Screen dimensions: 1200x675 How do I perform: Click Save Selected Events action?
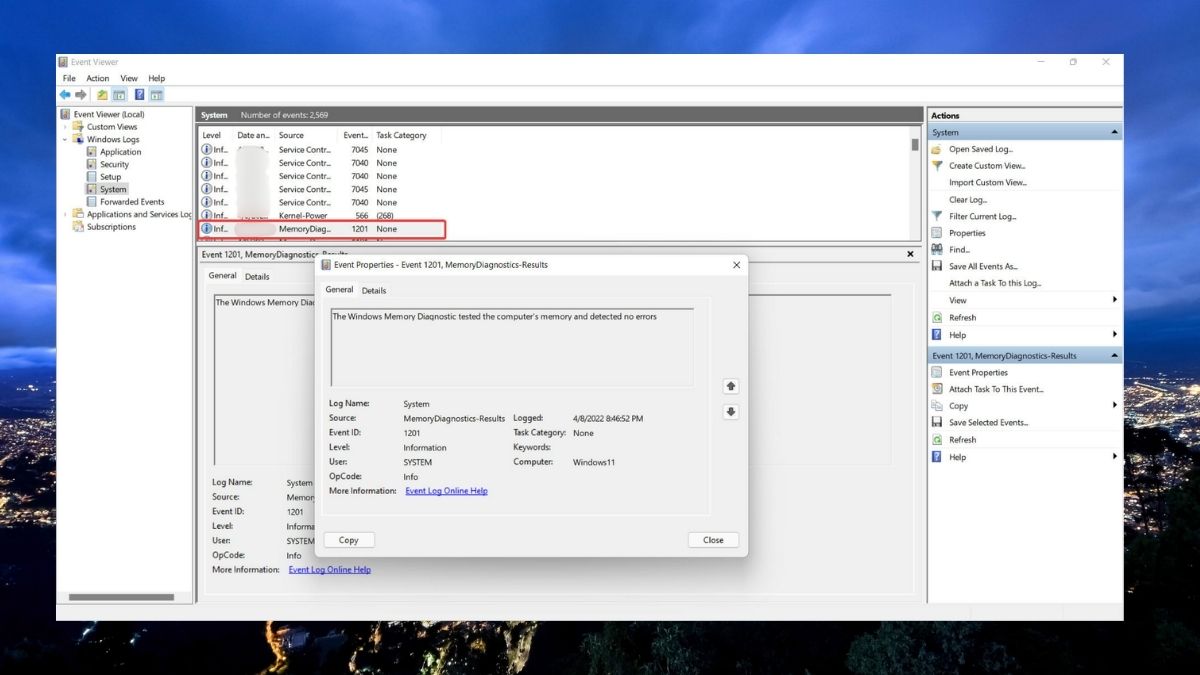[987, 423]
